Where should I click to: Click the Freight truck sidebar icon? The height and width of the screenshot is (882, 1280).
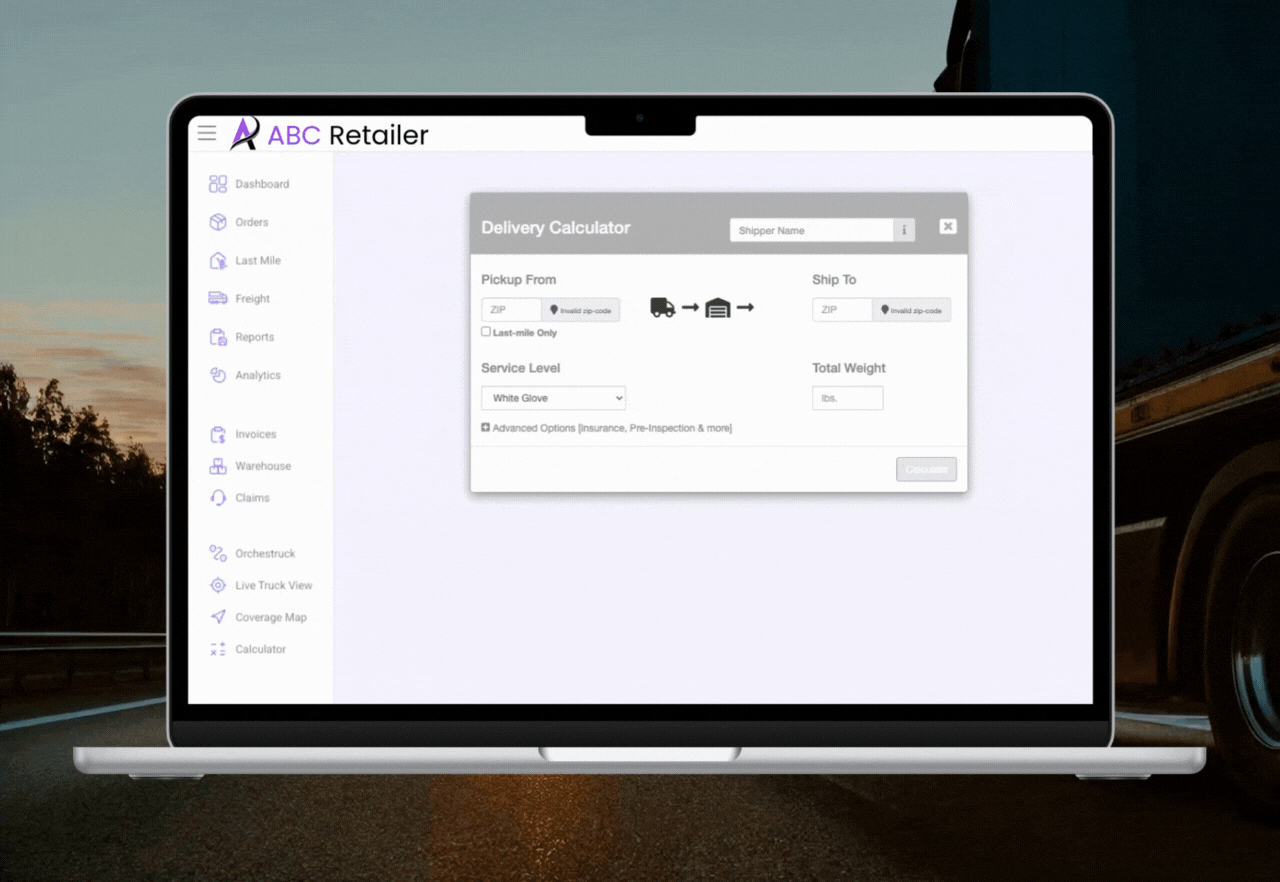217,298
